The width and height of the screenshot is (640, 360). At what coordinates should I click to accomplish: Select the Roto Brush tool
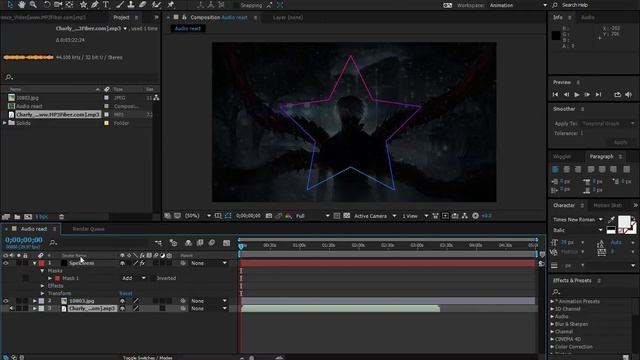tap(156, 4)
